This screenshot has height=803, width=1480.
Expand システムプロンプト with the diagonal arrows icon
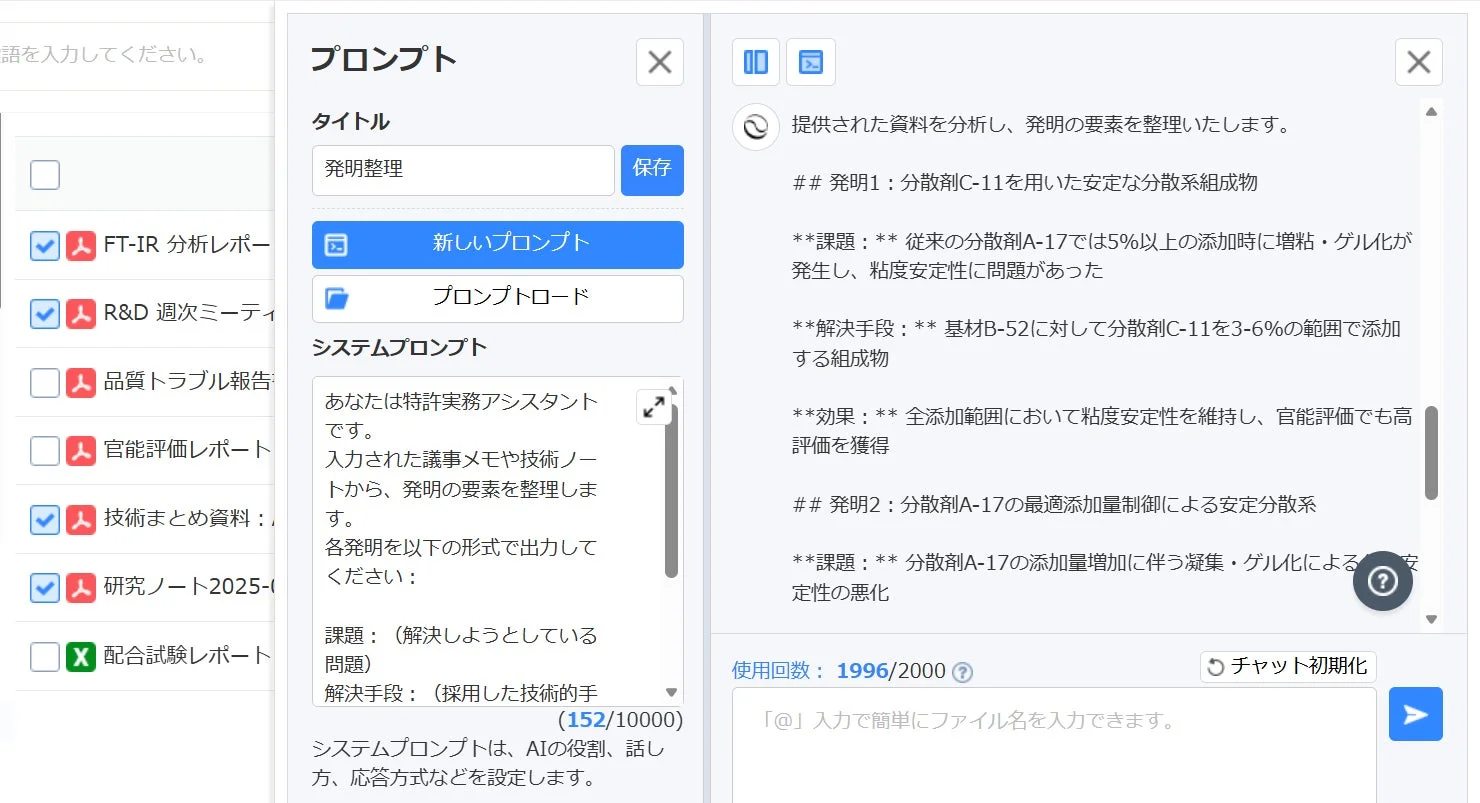[655, 406]
